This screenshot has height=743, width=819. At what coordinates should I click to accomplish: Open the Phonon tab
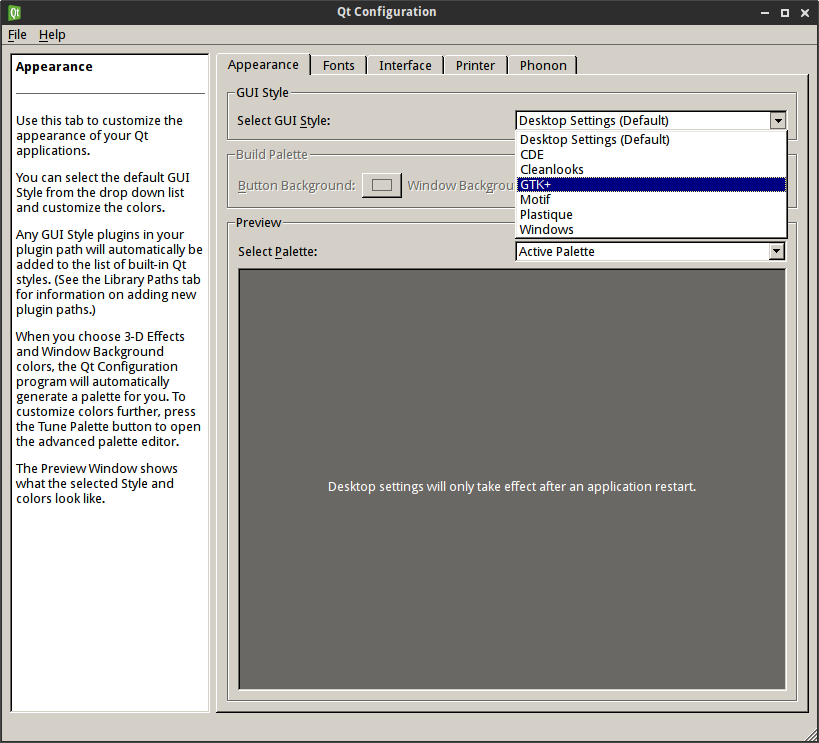coord(543,66)
